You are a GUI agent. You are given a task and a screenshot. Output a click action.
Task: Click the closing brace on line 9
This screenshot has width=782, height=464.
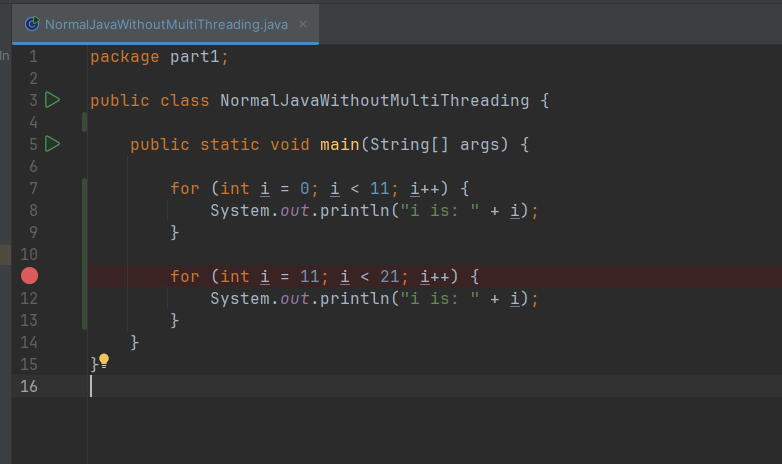tap(175, 232)
